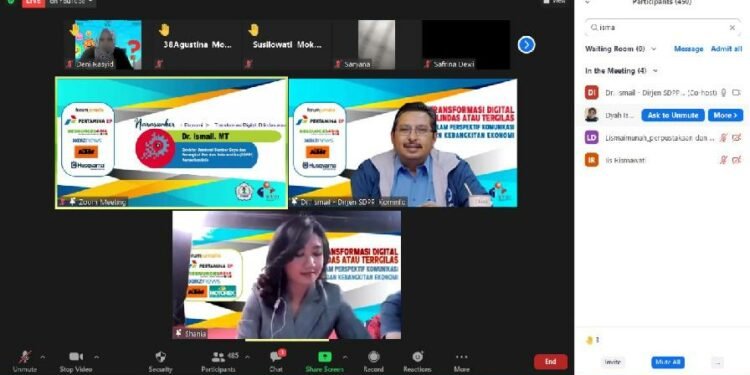Show next page of video thumbnails
Viewport: 750px width, 375px height.
click(526, 45)
